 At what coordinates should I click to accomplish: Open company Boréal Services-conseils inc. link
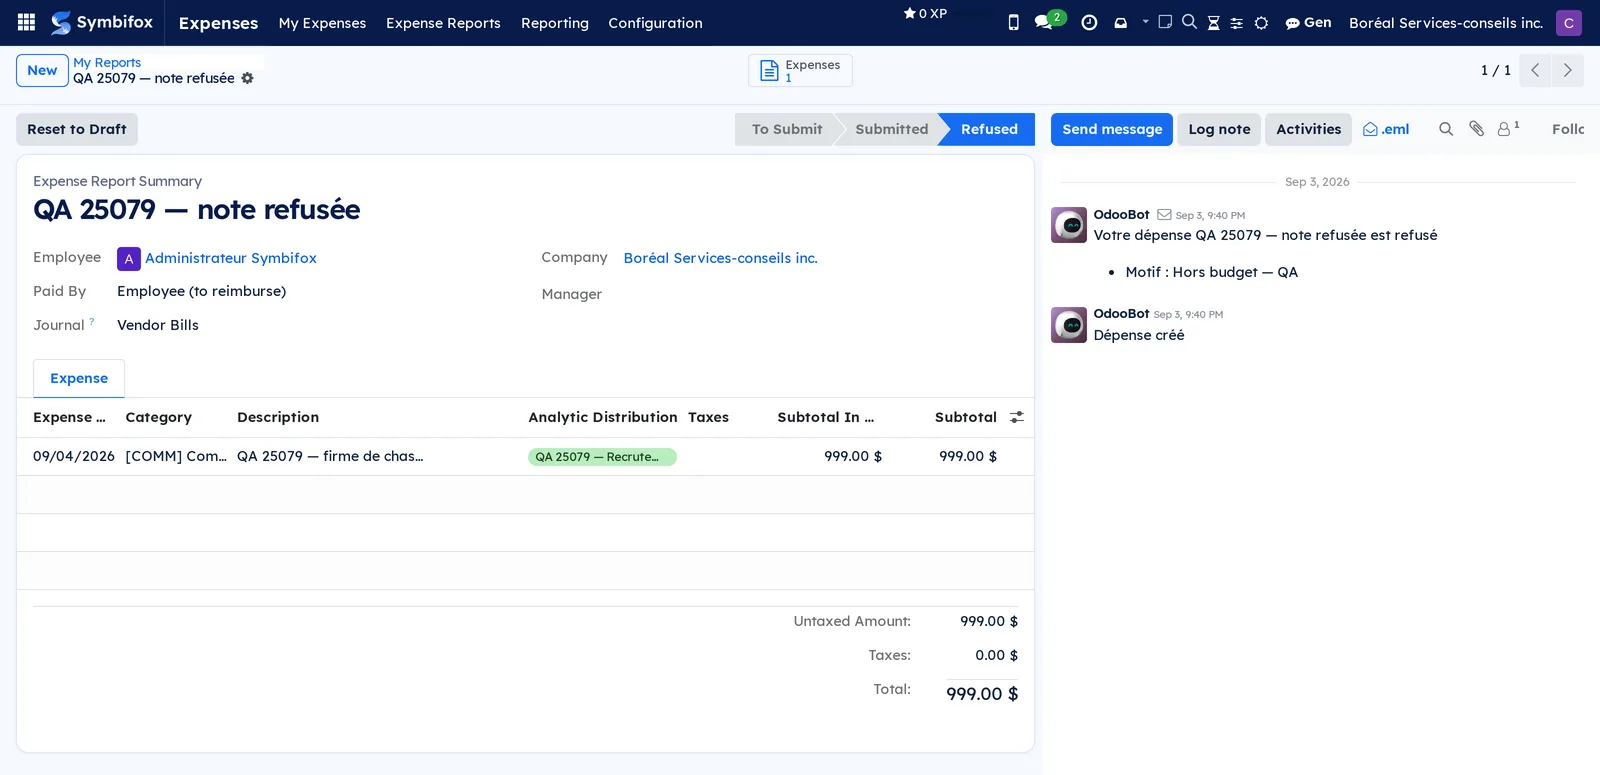(720, 258)
